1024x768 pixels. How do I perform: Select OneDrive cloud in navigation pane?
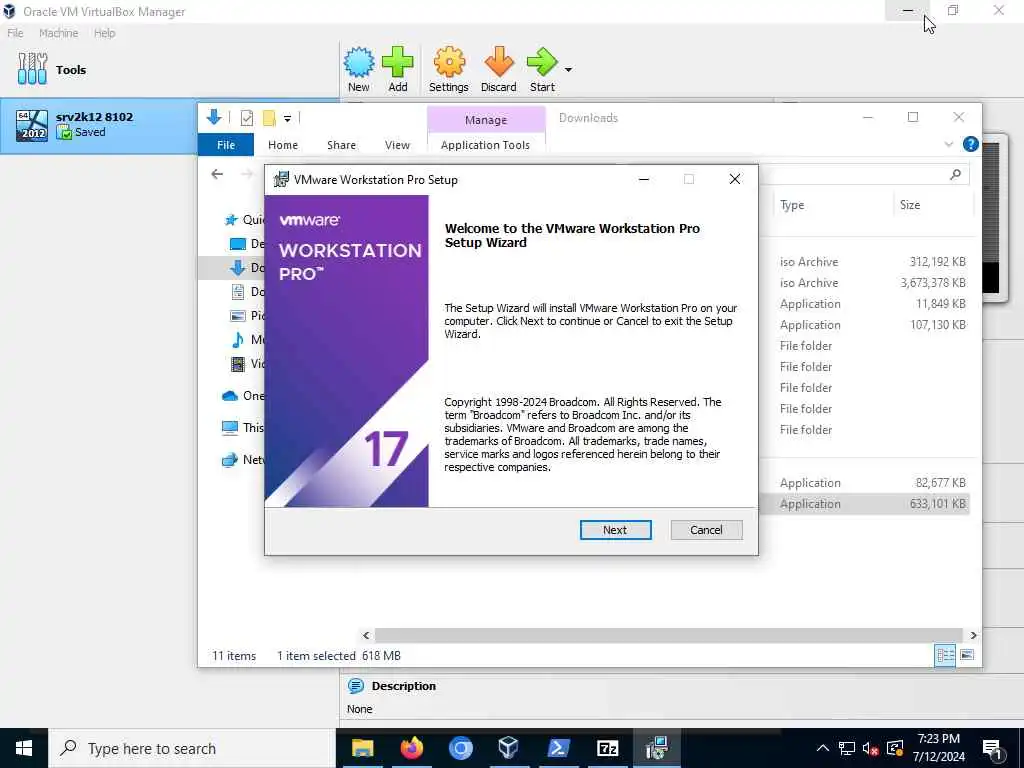(230, 396)
